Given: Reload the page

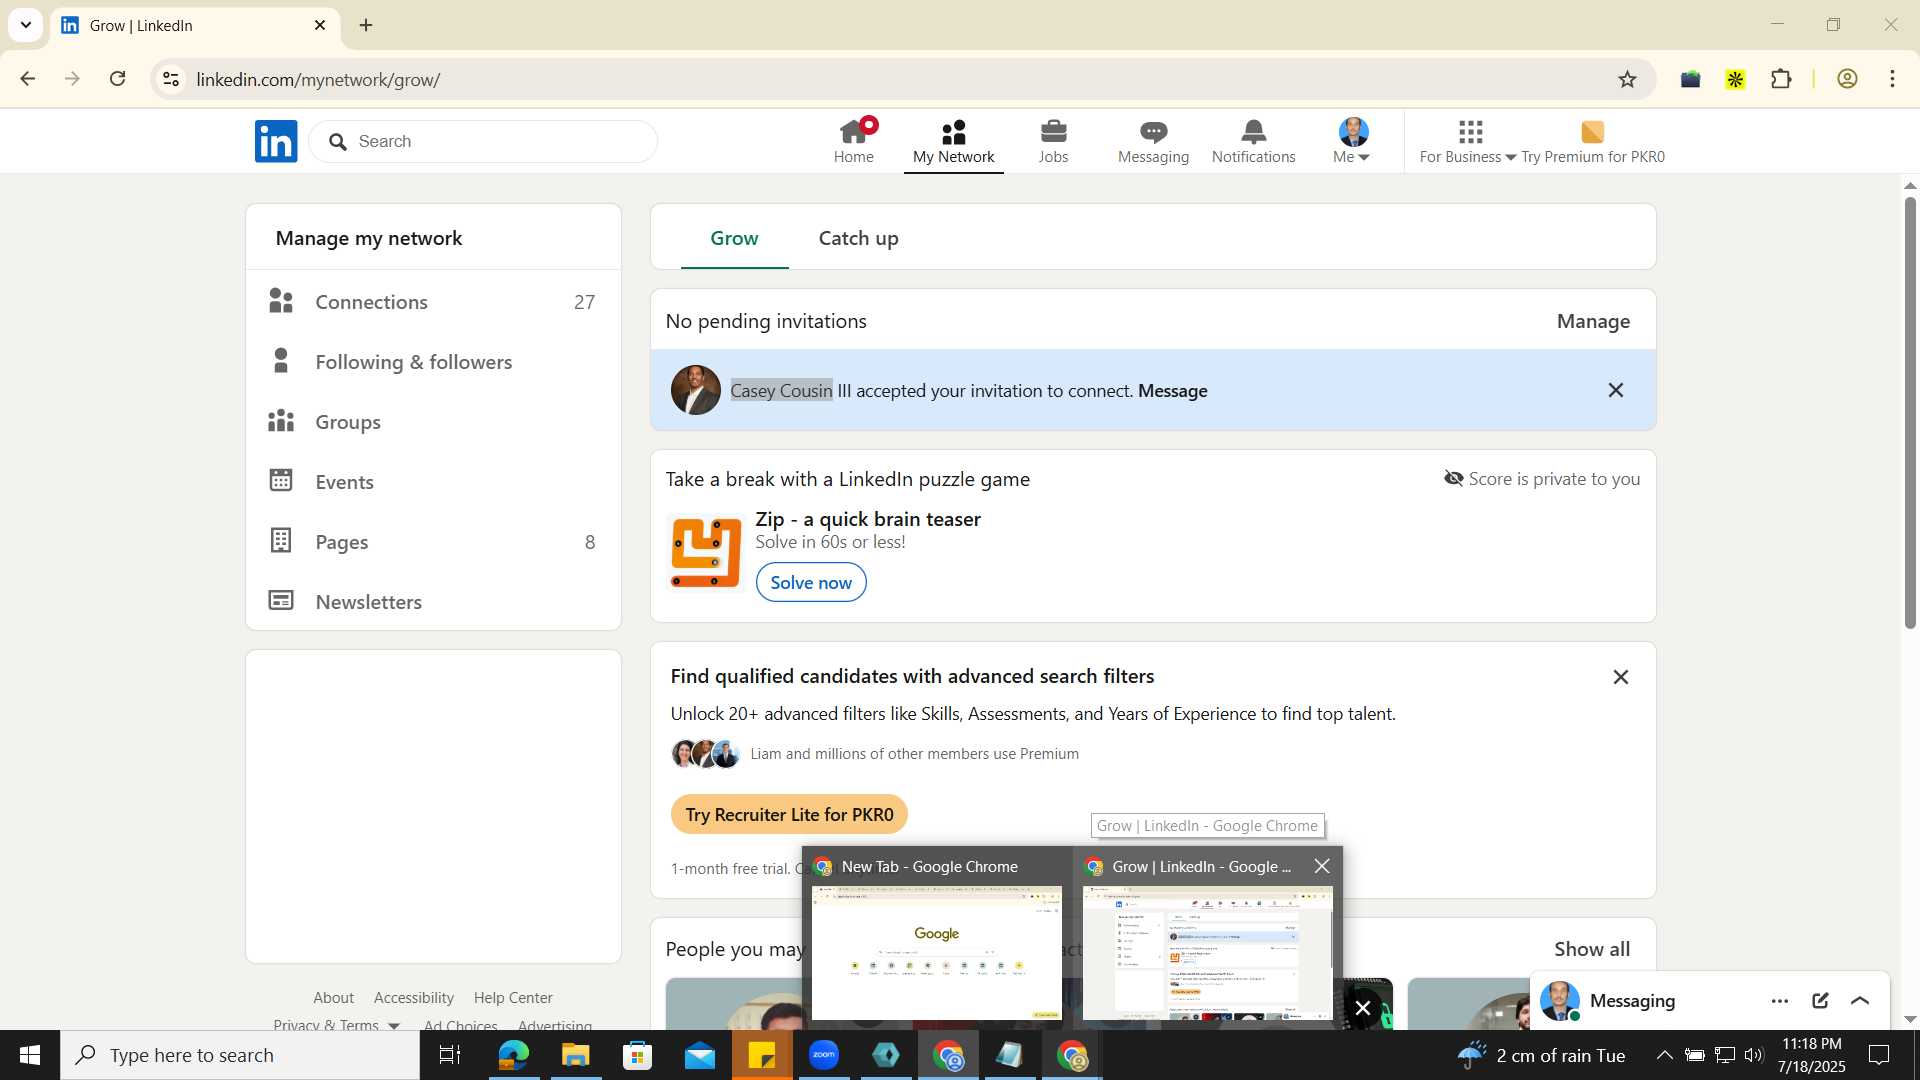Looking at the screenshot, I should 117,79.
